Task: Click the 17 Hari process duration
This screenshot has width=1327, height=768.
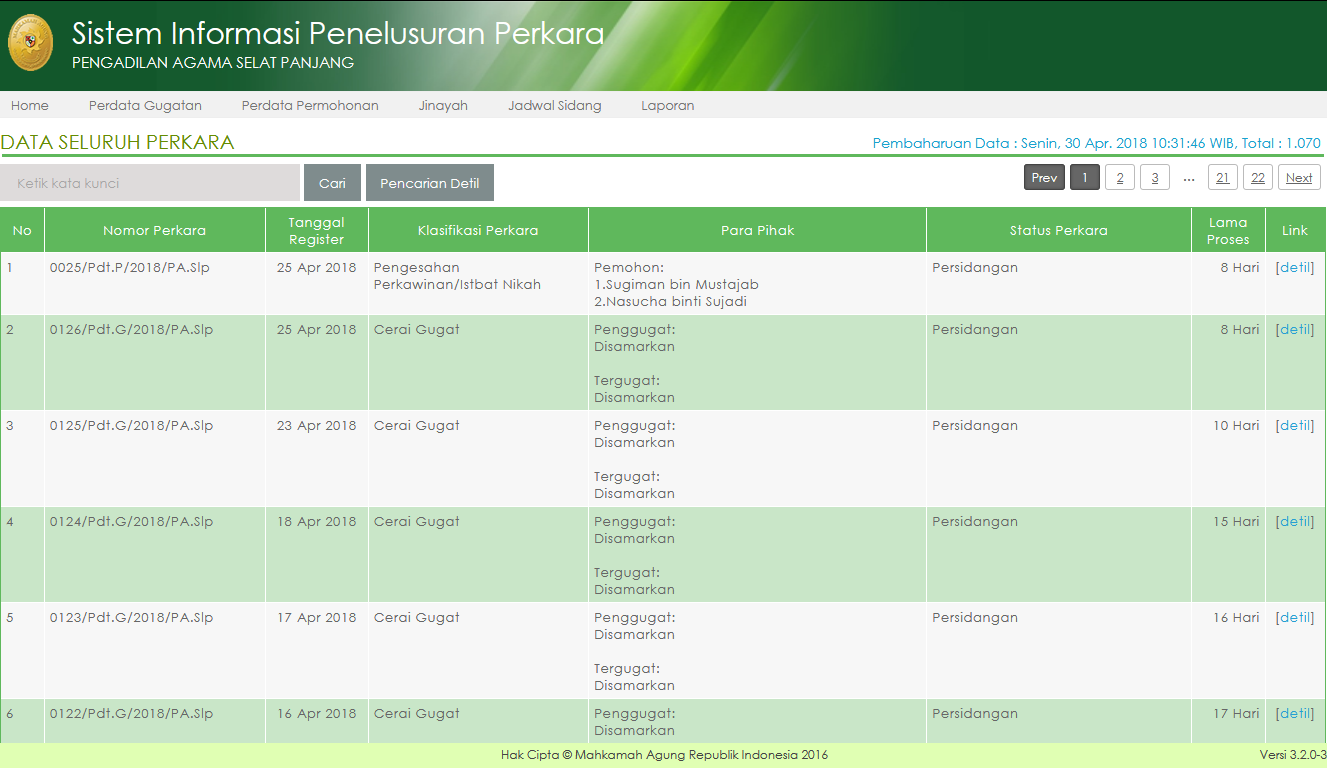Action: (x=1236, y=714)
